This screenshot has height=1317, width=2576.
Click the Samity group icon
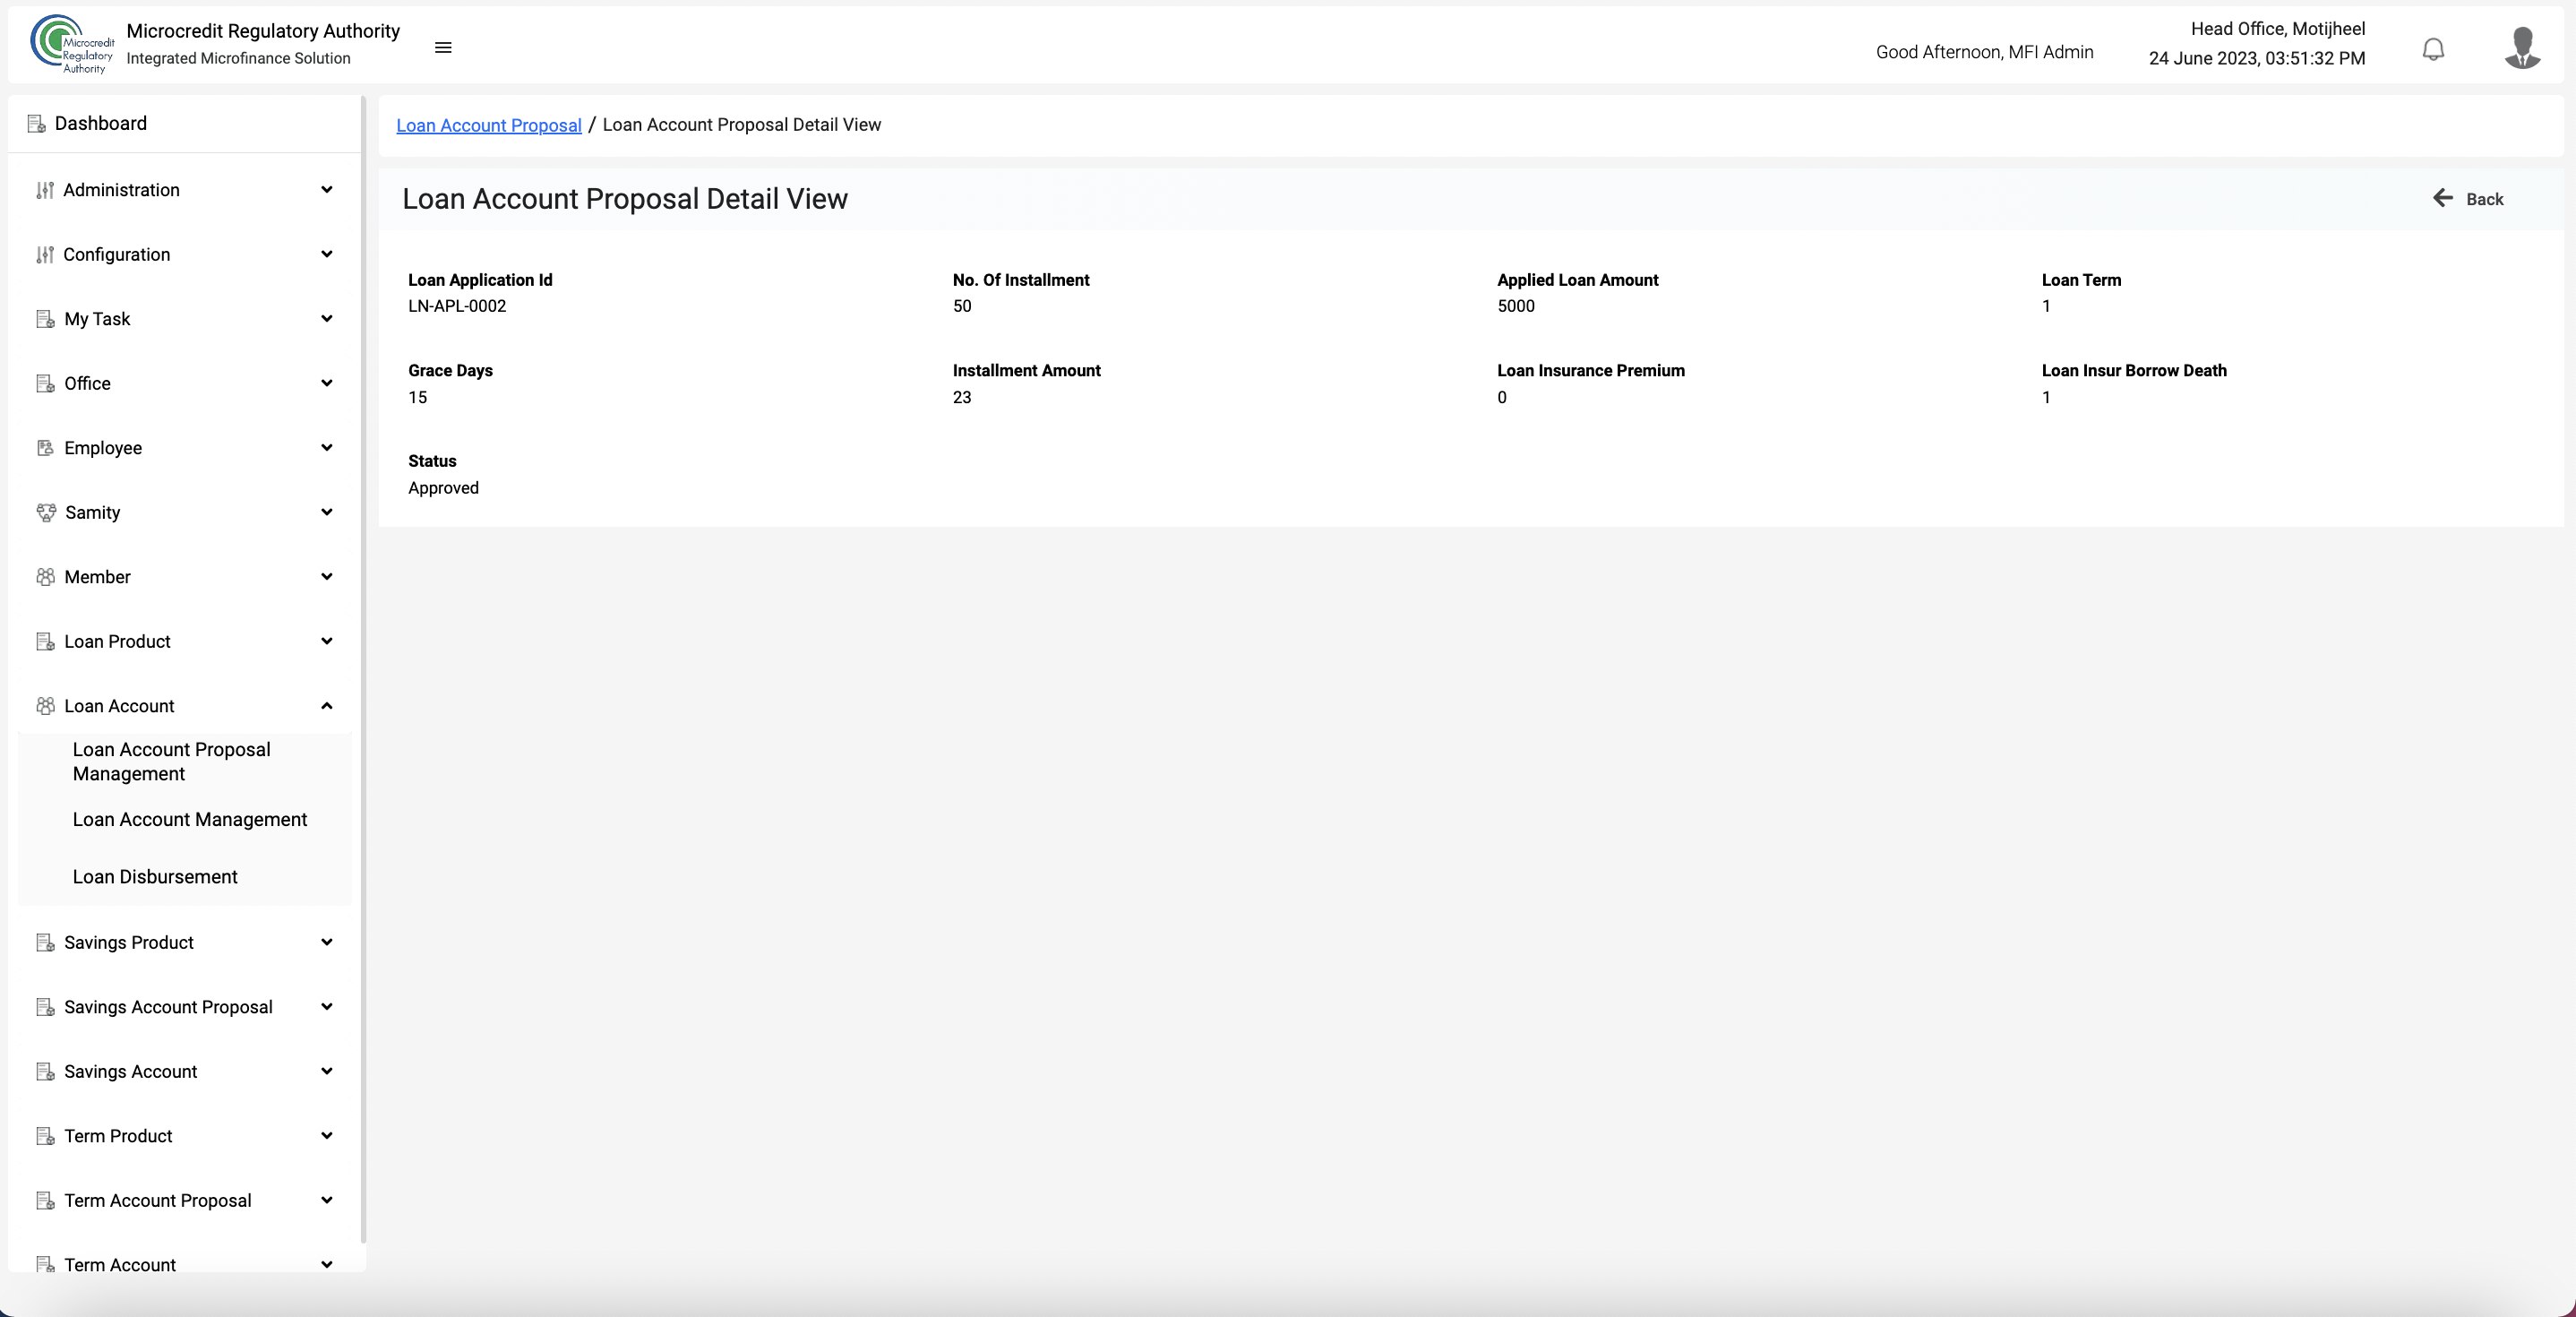tap(46, 513)
